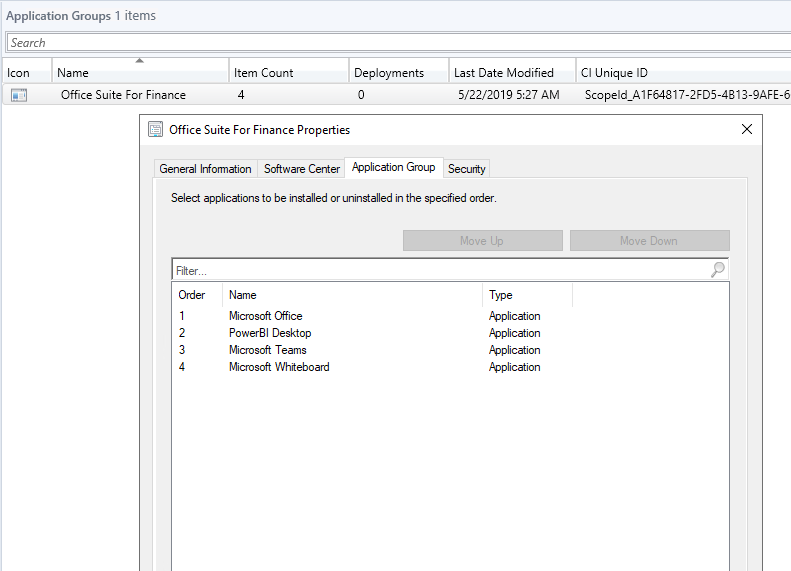Select the PowerBI Desktop row
This screenshot has width=791, height=571.
pyautogui.click(x=450, y=333)
